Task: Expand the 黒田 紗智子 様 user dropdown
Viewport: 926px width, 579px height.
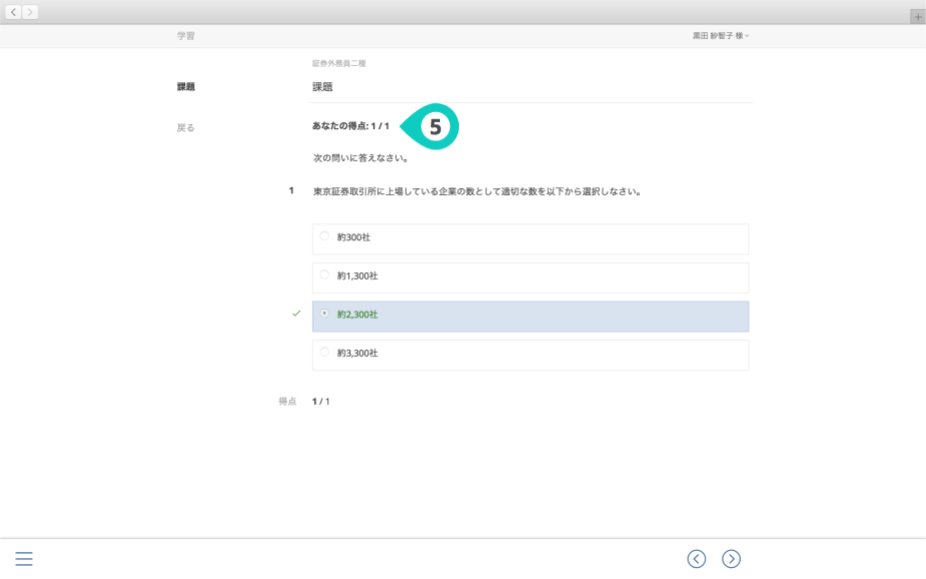Action: (720, 36)
